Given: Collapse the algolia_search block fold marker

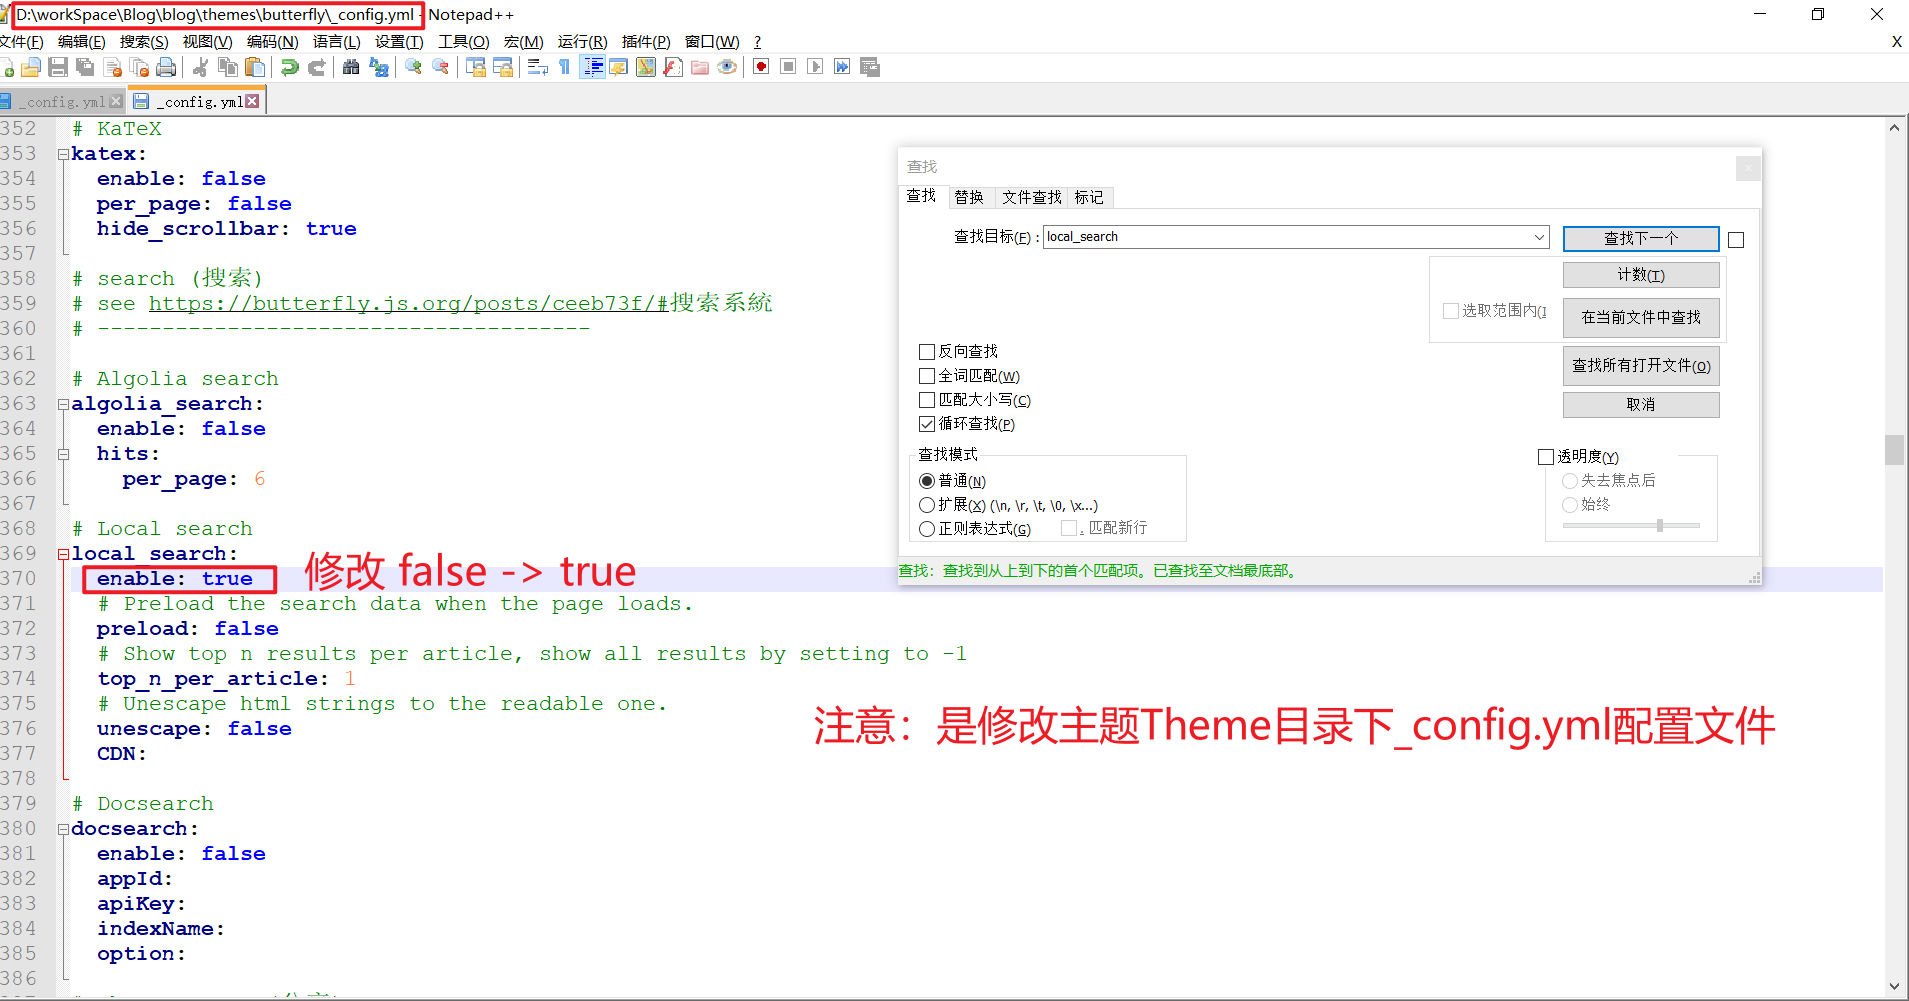Looking at the screenshot, I should (63, 404).
